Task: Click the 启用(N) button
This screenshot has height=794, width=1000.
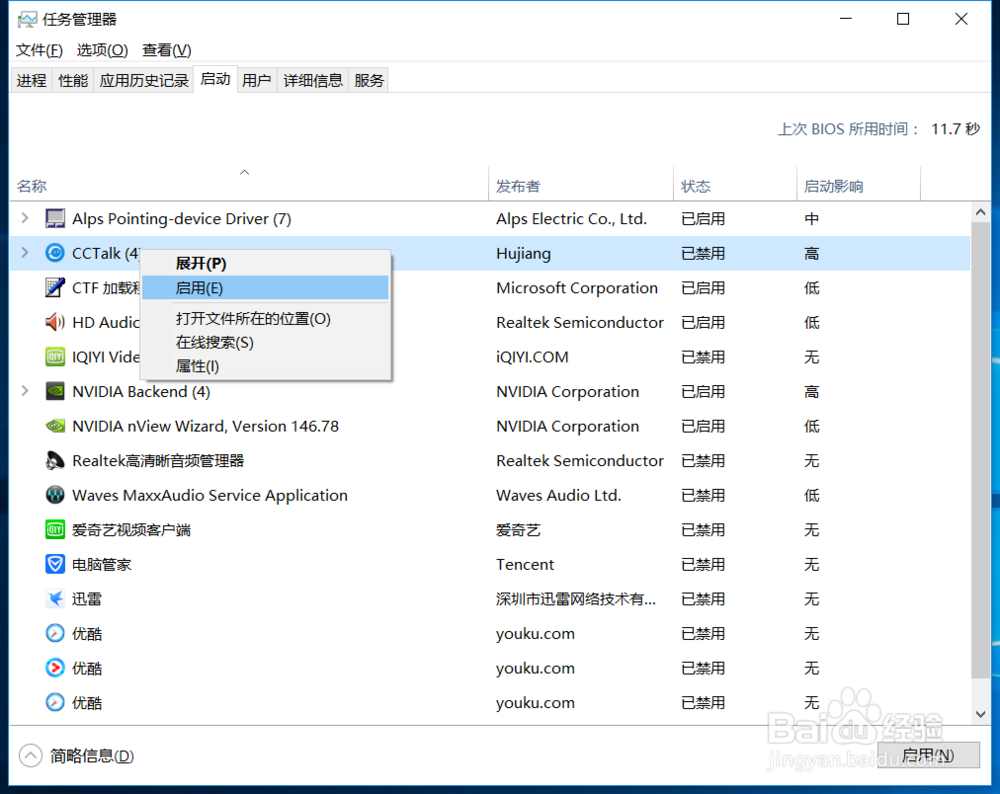Action: 928,755
